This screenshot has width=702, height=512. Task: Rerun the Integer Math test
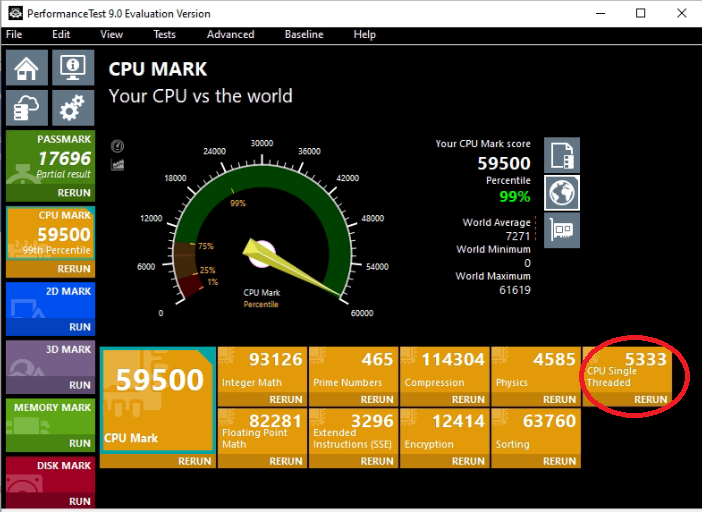coord(285,399)
